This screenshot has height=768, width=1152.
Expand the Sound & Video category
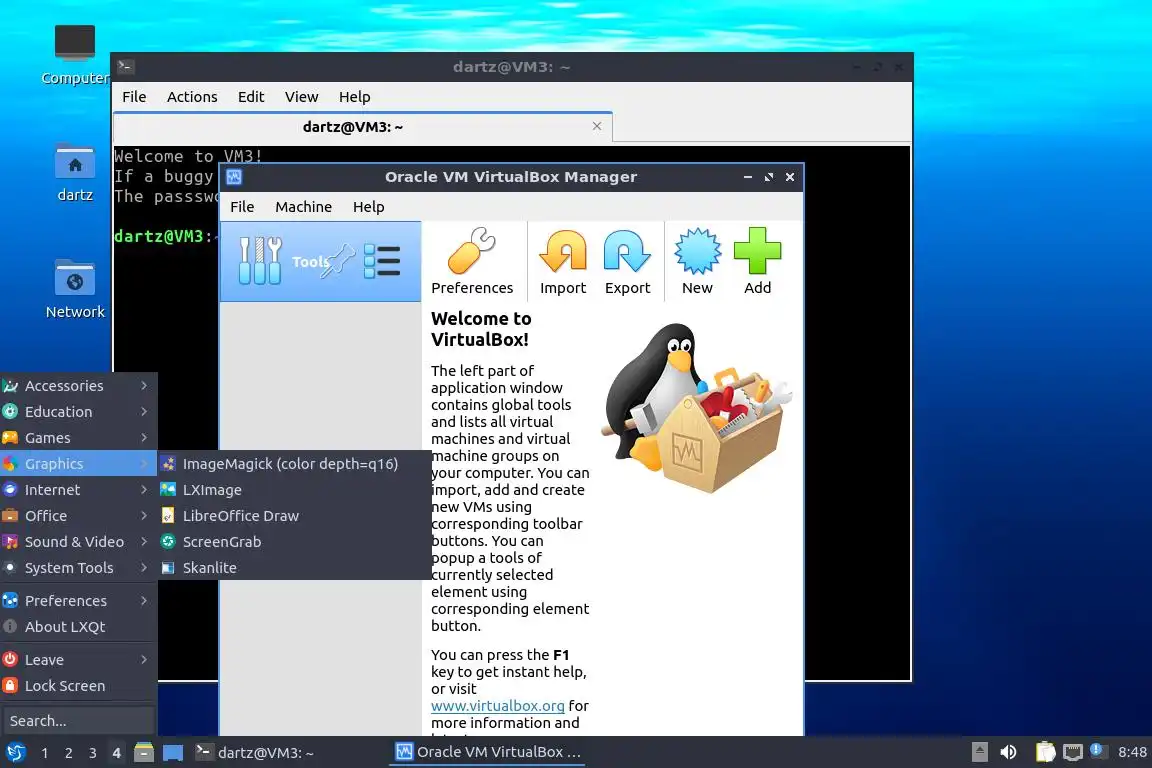(79, 542)
